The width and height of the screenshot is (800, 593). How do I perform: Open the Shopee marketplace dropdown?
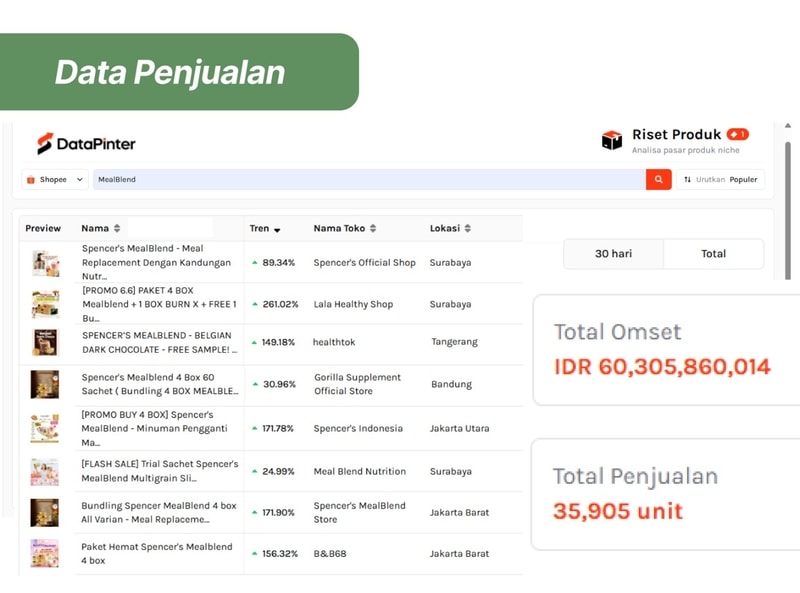(x=56, y=180)
